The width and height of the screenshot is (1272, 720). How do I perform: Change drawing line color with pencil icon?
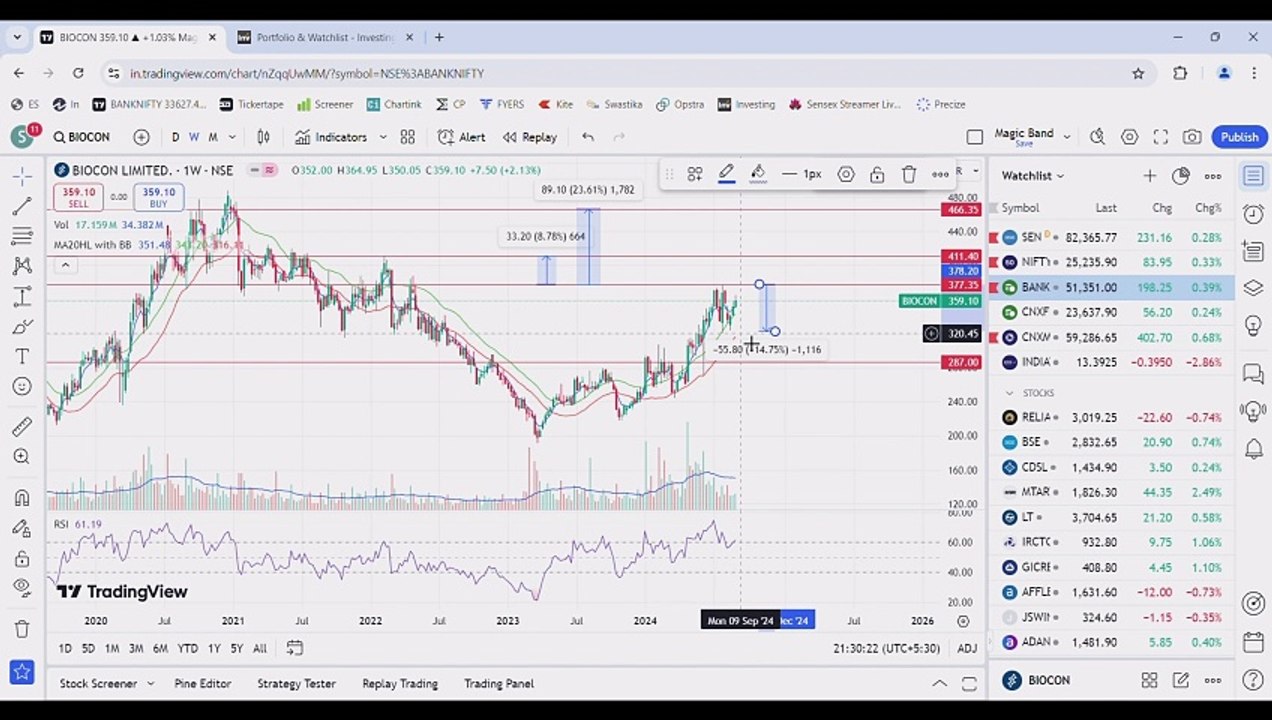[727, 174]
